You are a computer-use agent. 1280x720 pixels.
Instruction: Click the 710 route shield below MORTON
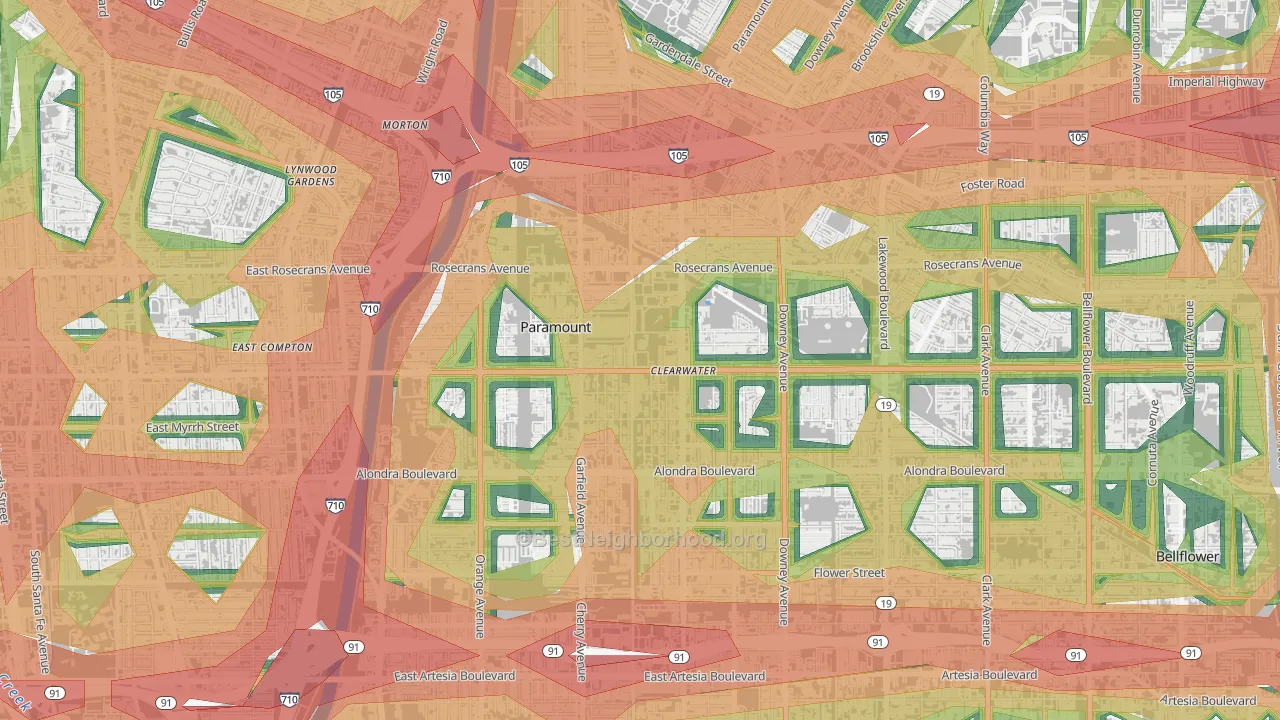(x=442, y=177)
